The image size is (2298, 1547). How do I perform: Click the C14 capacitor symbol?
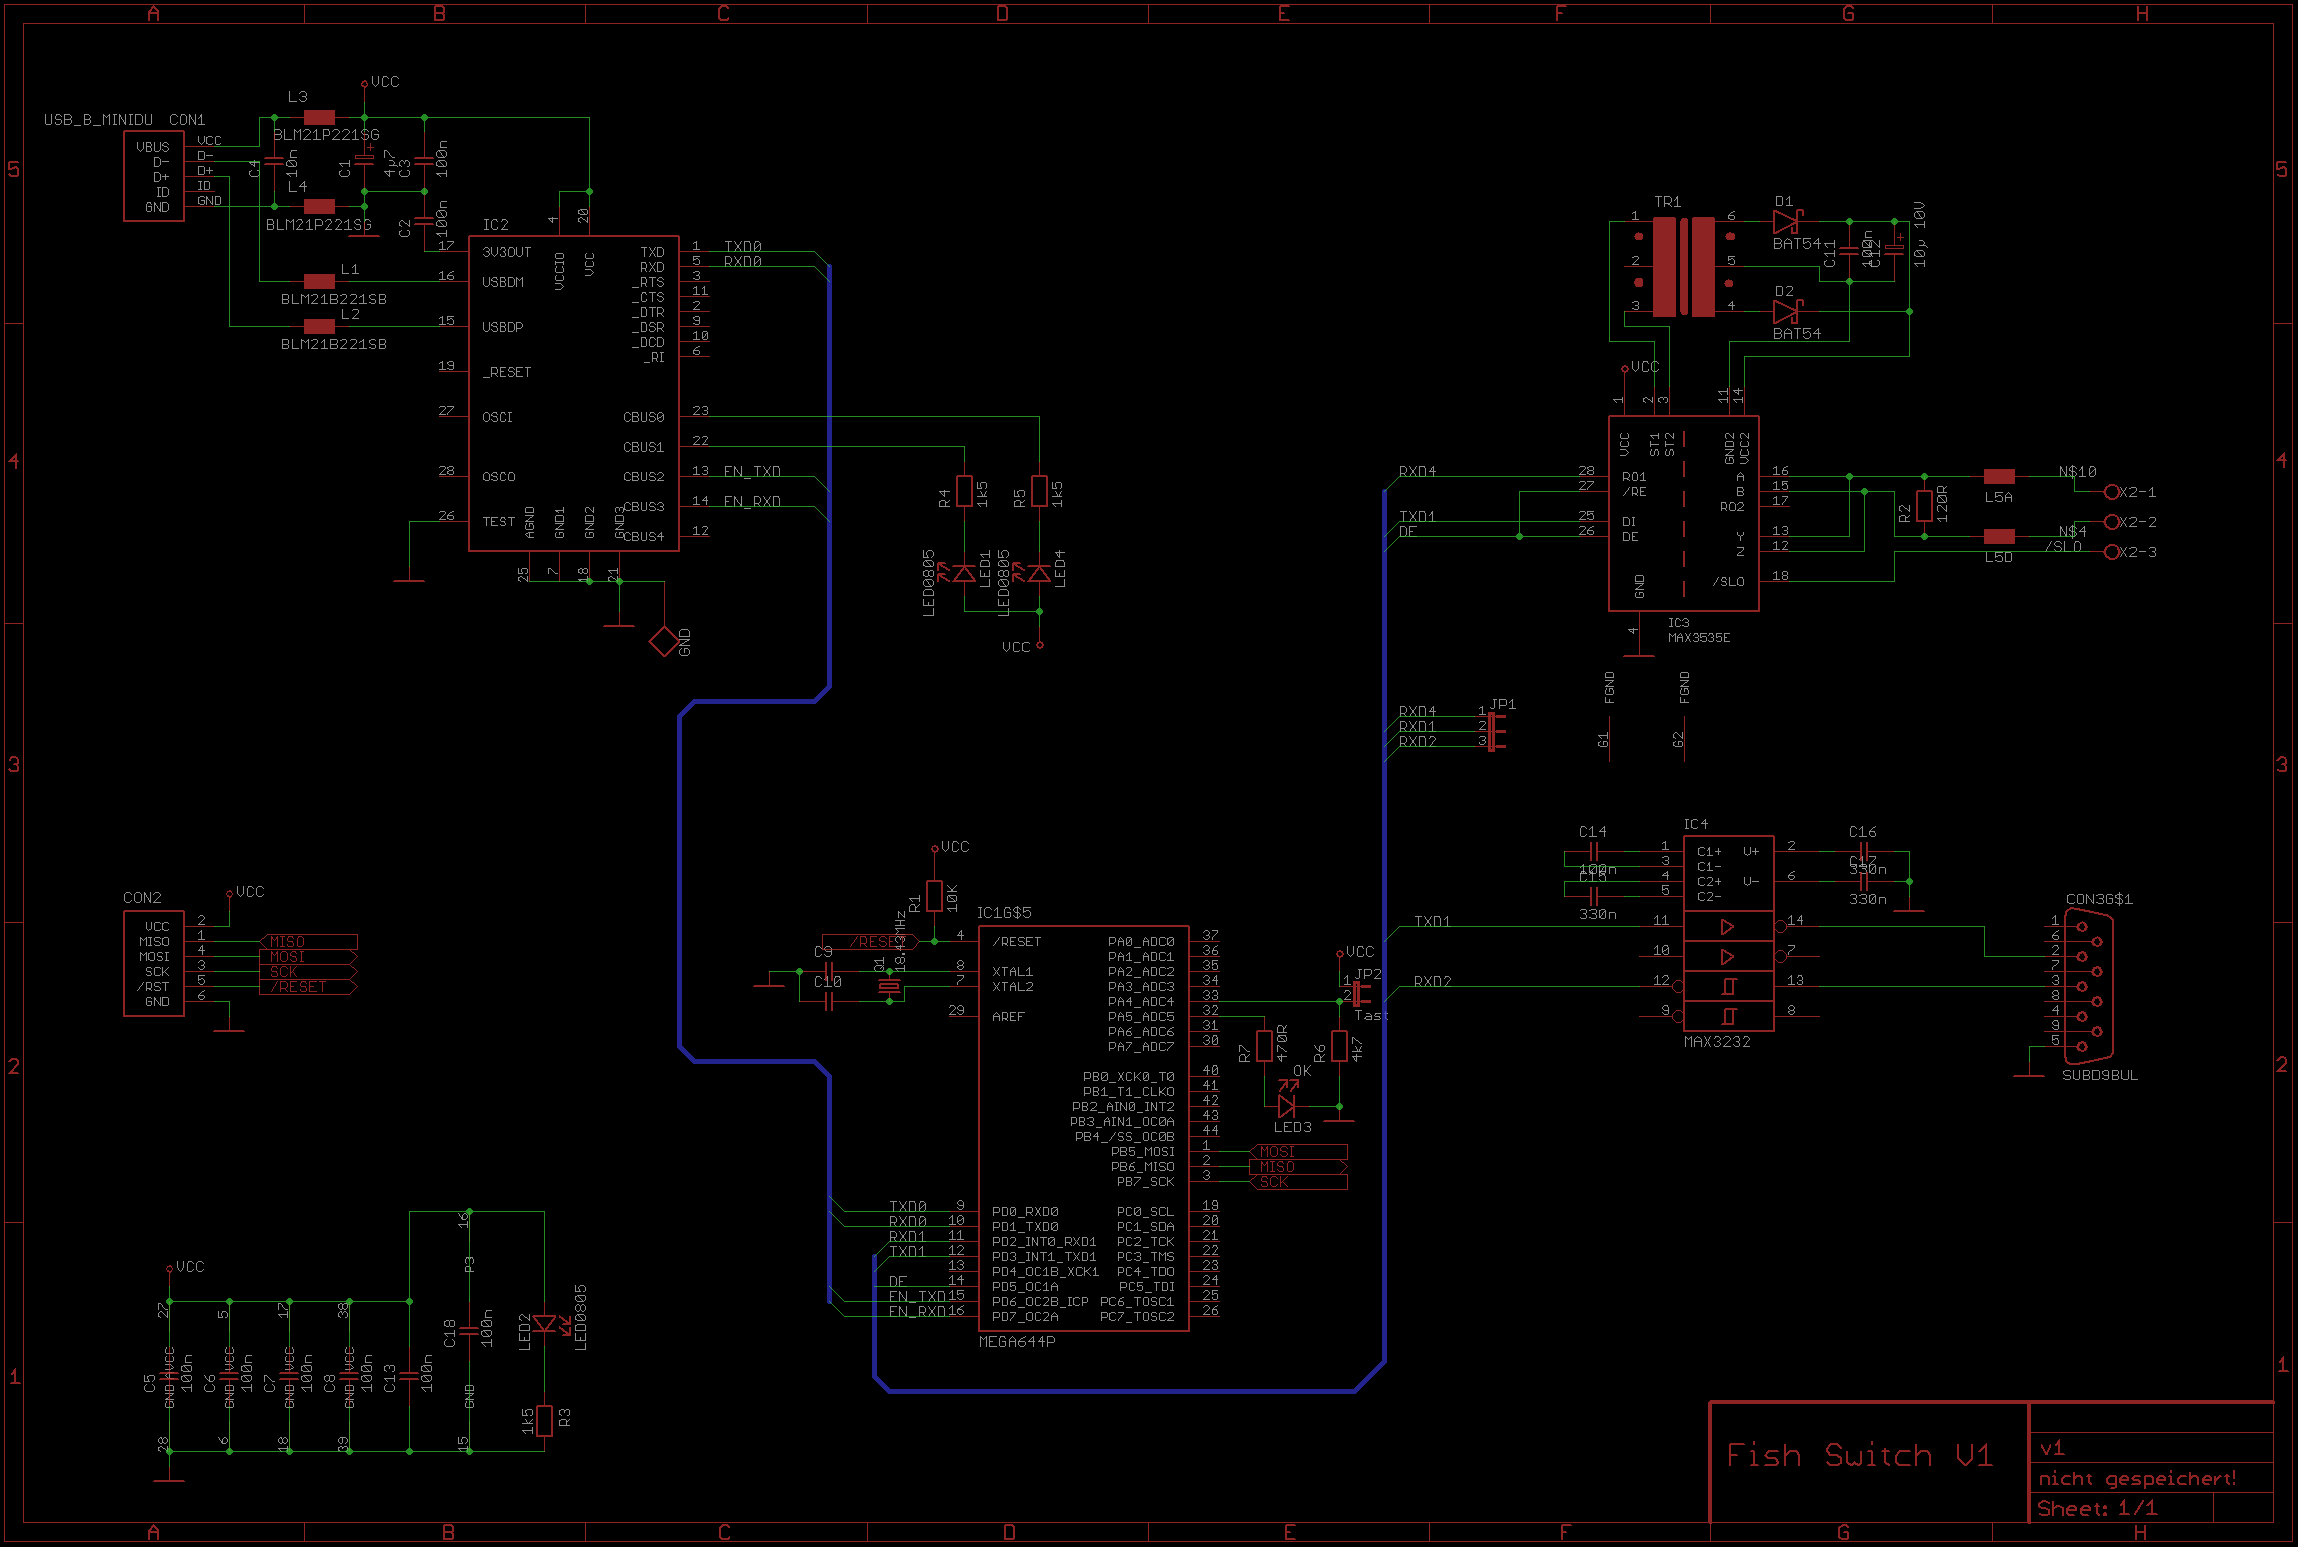(1594, 852)
